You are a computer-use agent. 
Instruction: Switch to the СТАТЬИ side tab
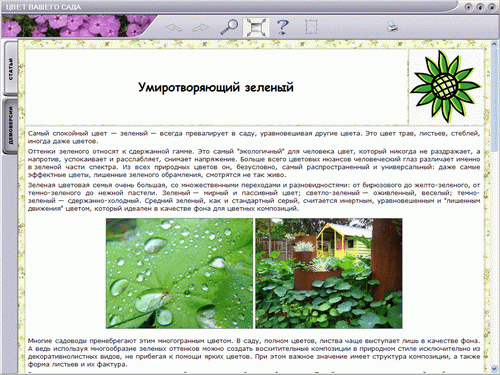tap(11, 68)
